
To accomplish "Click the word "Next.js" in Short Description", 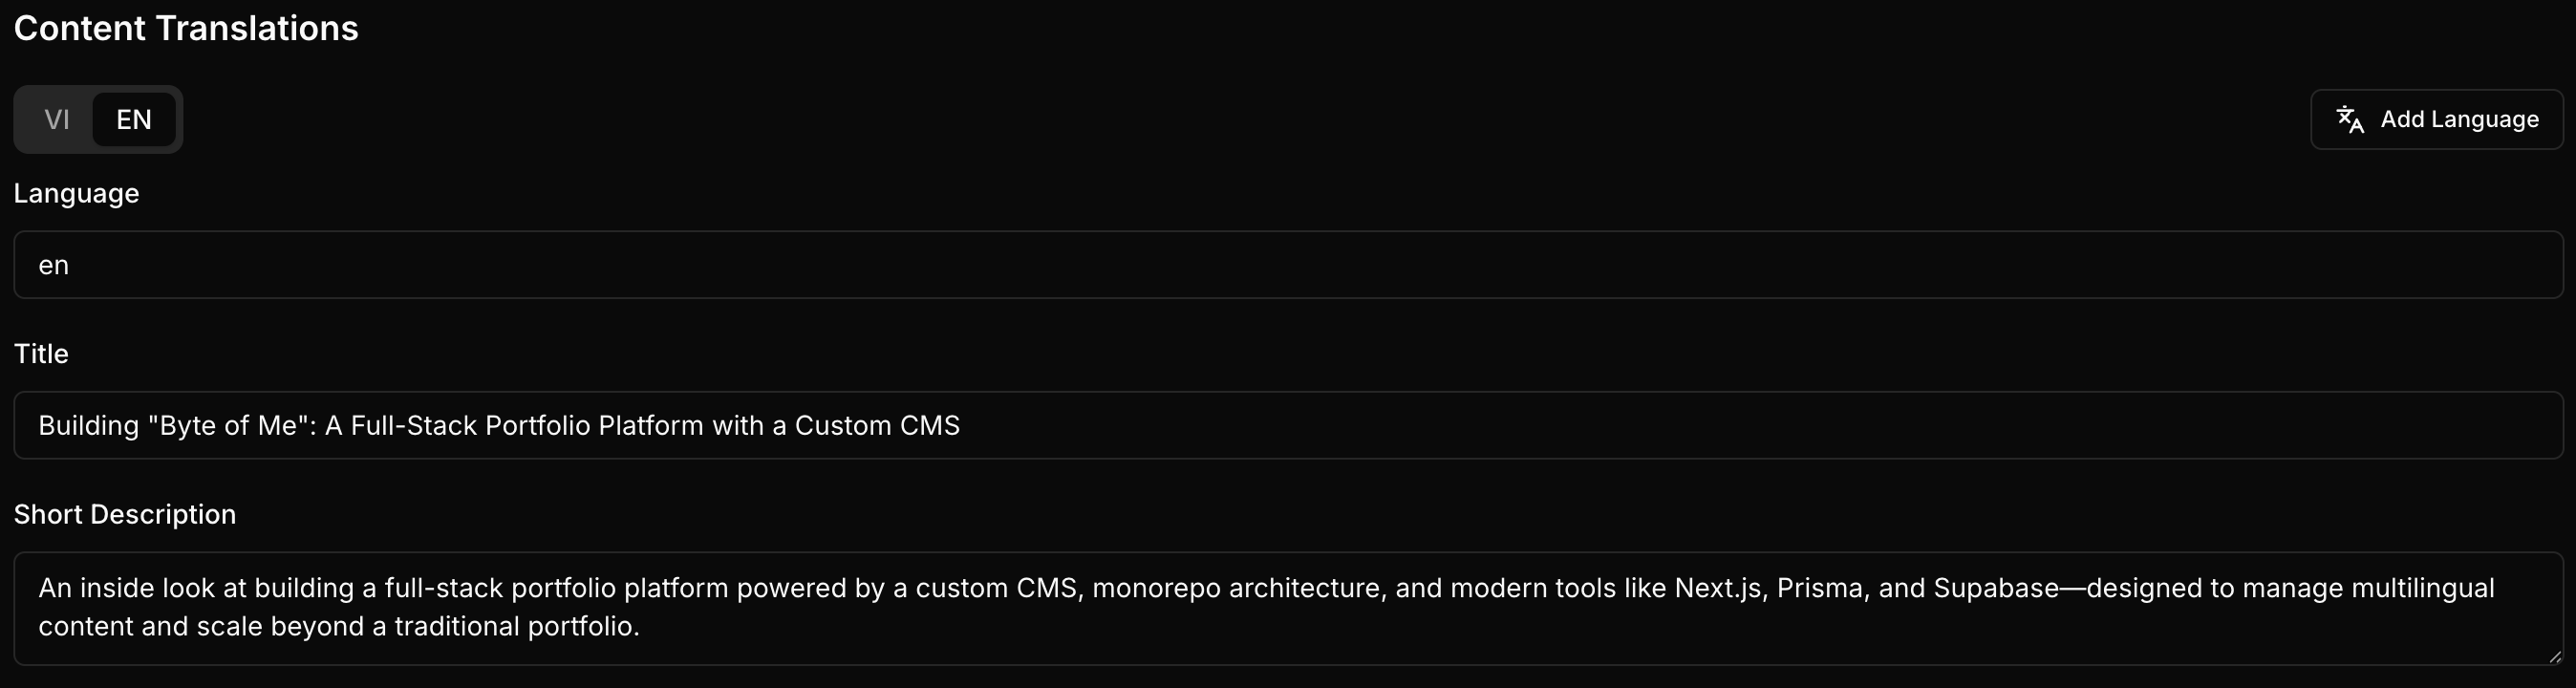I will (x=1718, y=588).
